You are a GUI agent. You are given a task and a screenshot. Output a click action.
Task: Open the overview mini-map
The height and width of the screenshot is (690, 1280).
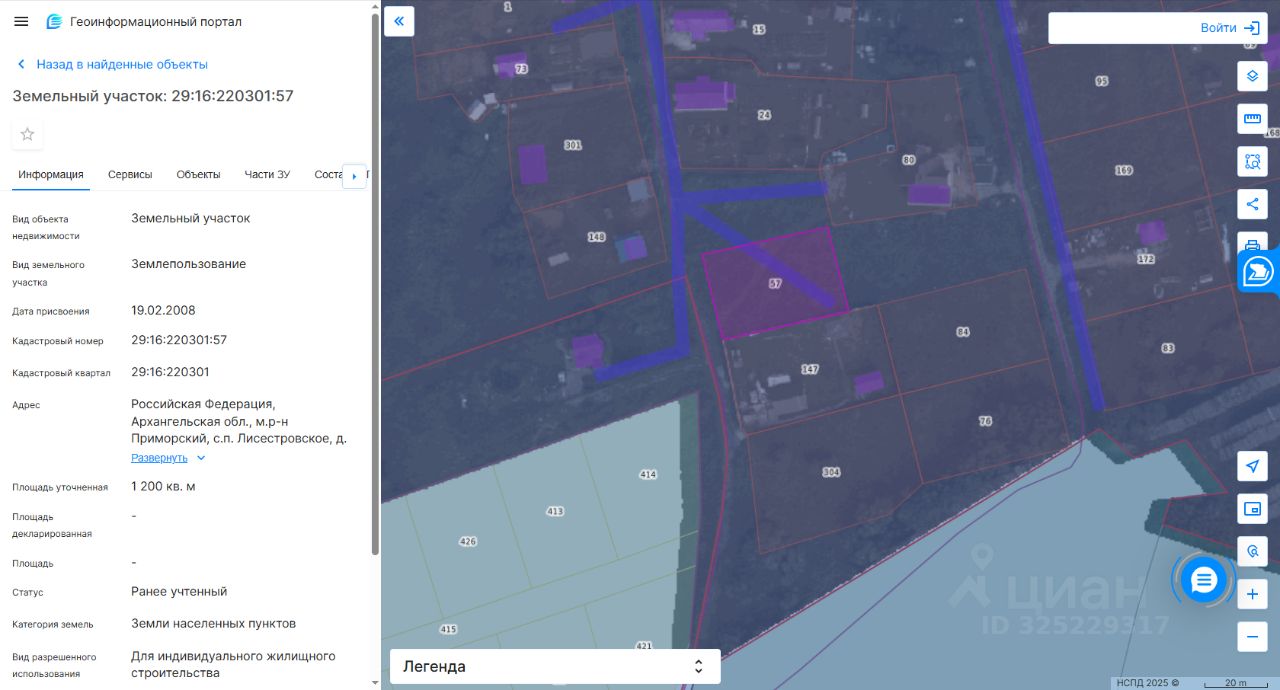[x=1252, y=509]
